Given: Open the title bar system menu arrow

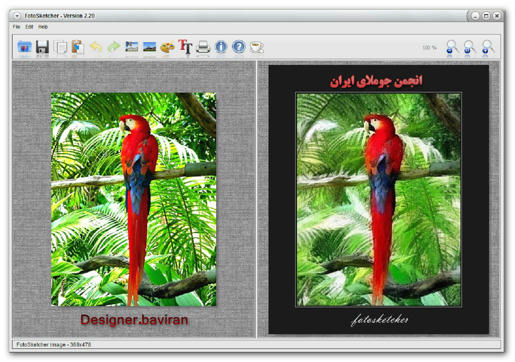Looking at the screenshot, I should tap(17, 16).
